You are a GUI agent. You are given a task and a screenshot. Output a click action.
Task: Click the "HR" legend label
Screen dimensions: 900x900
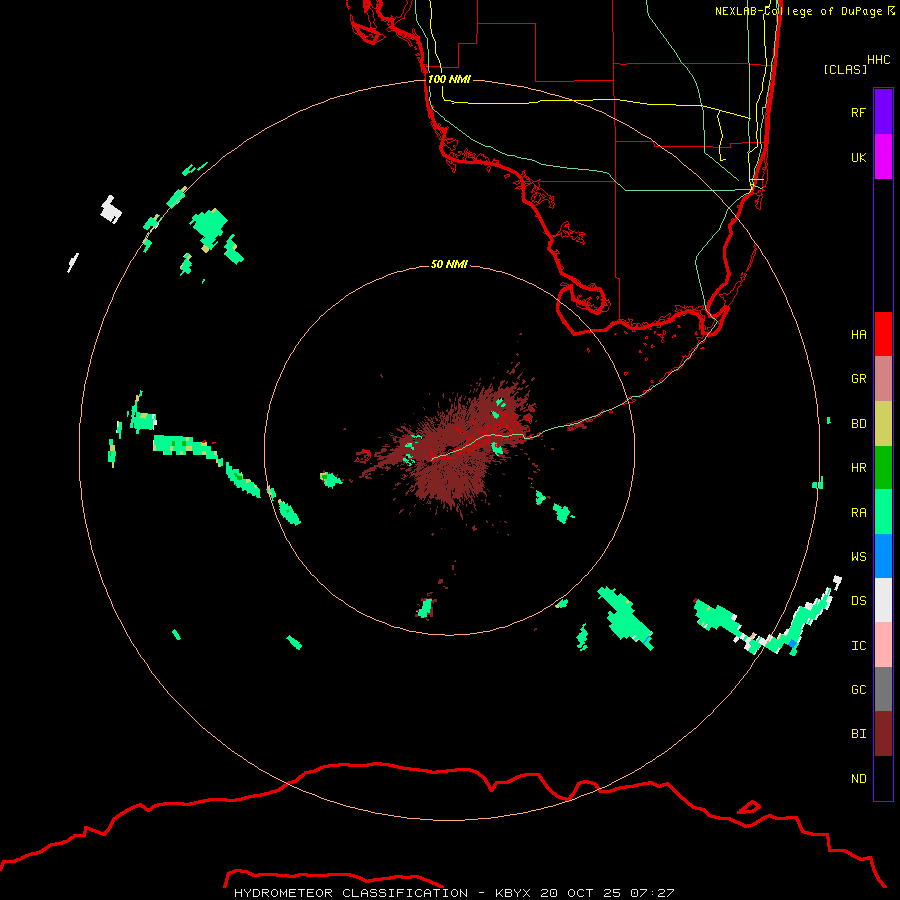tap(858, 468)
